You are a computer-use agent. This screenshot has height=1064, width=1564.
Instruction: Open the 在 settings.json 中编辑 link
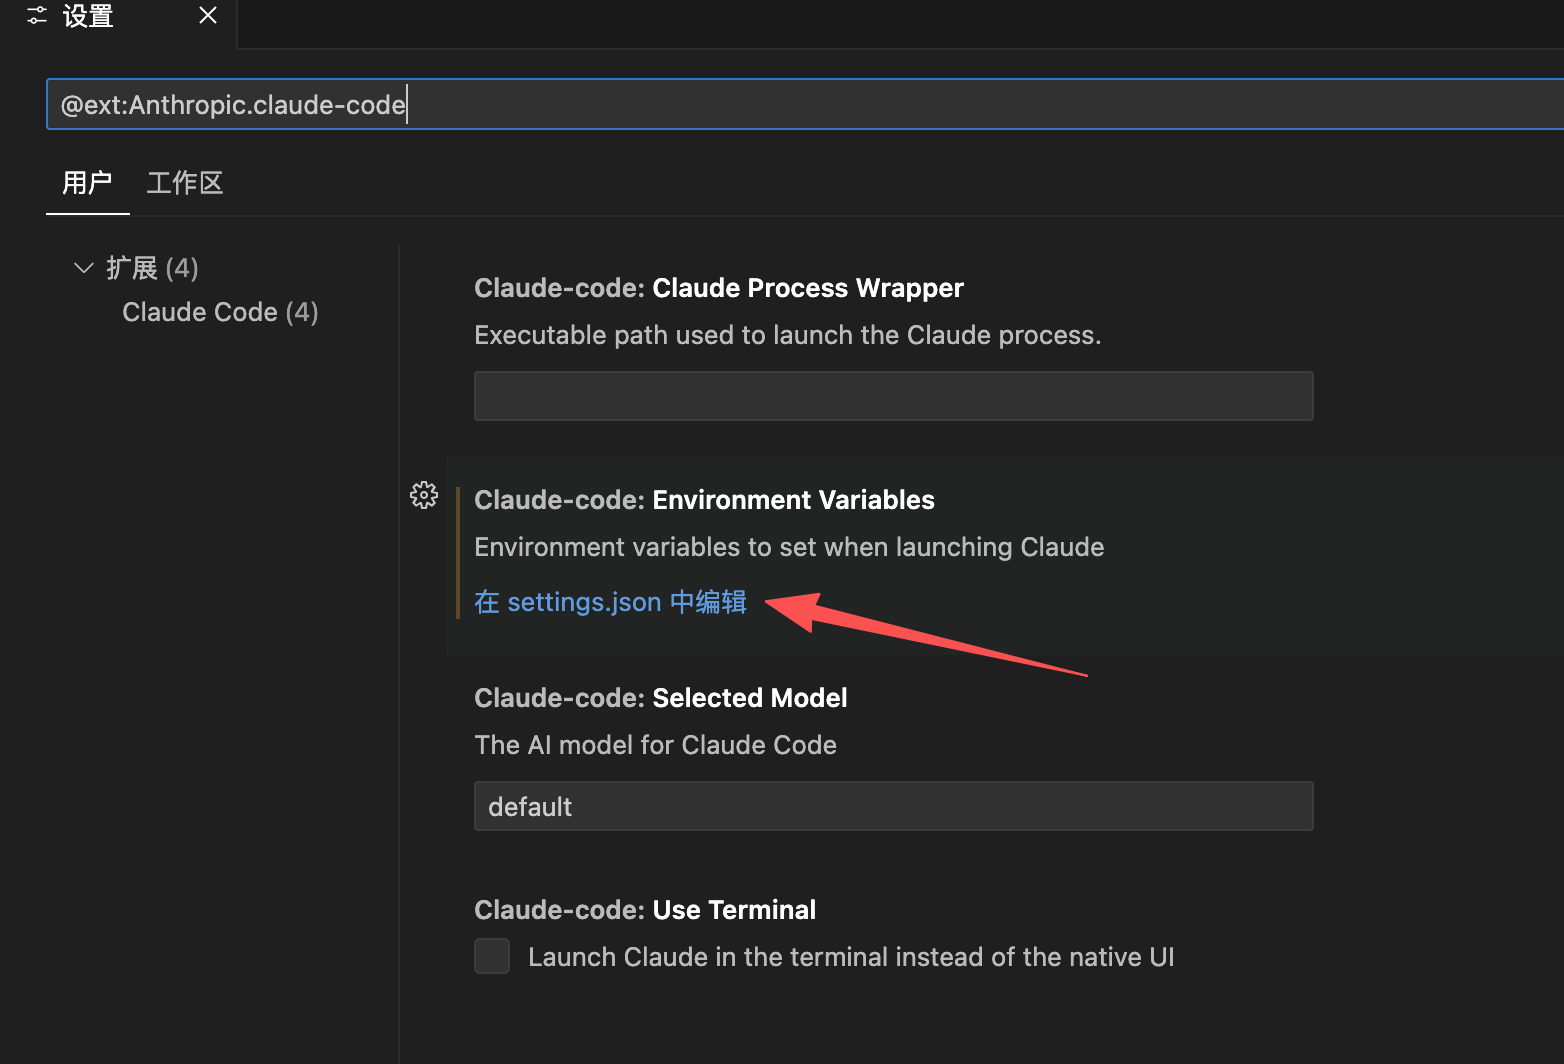(610, 602)
